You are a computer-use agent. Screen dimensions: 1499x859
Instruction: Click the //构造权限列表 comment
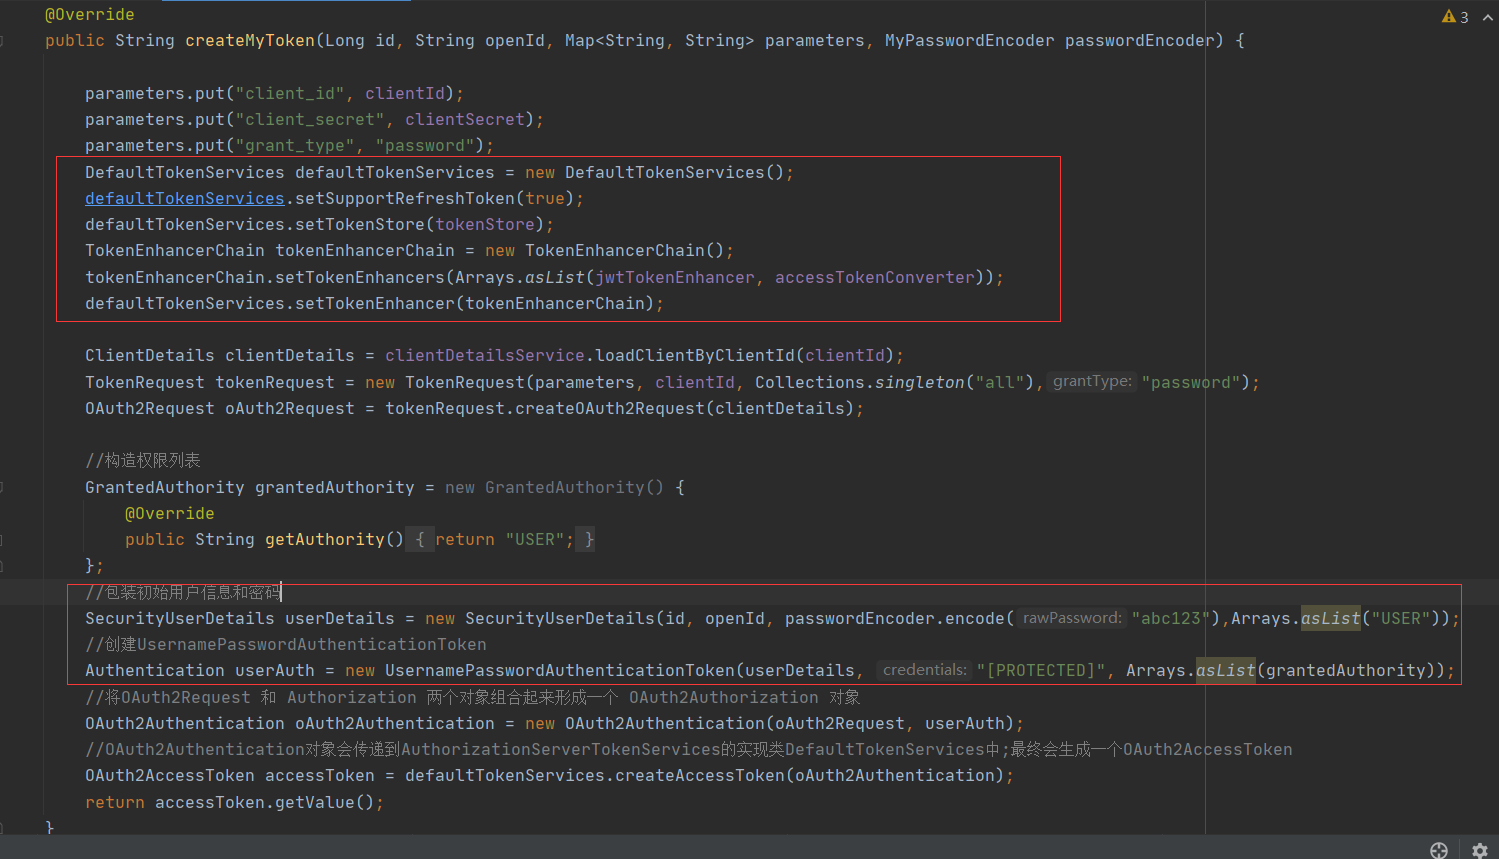pyautogui.click(x=143, y=460)
